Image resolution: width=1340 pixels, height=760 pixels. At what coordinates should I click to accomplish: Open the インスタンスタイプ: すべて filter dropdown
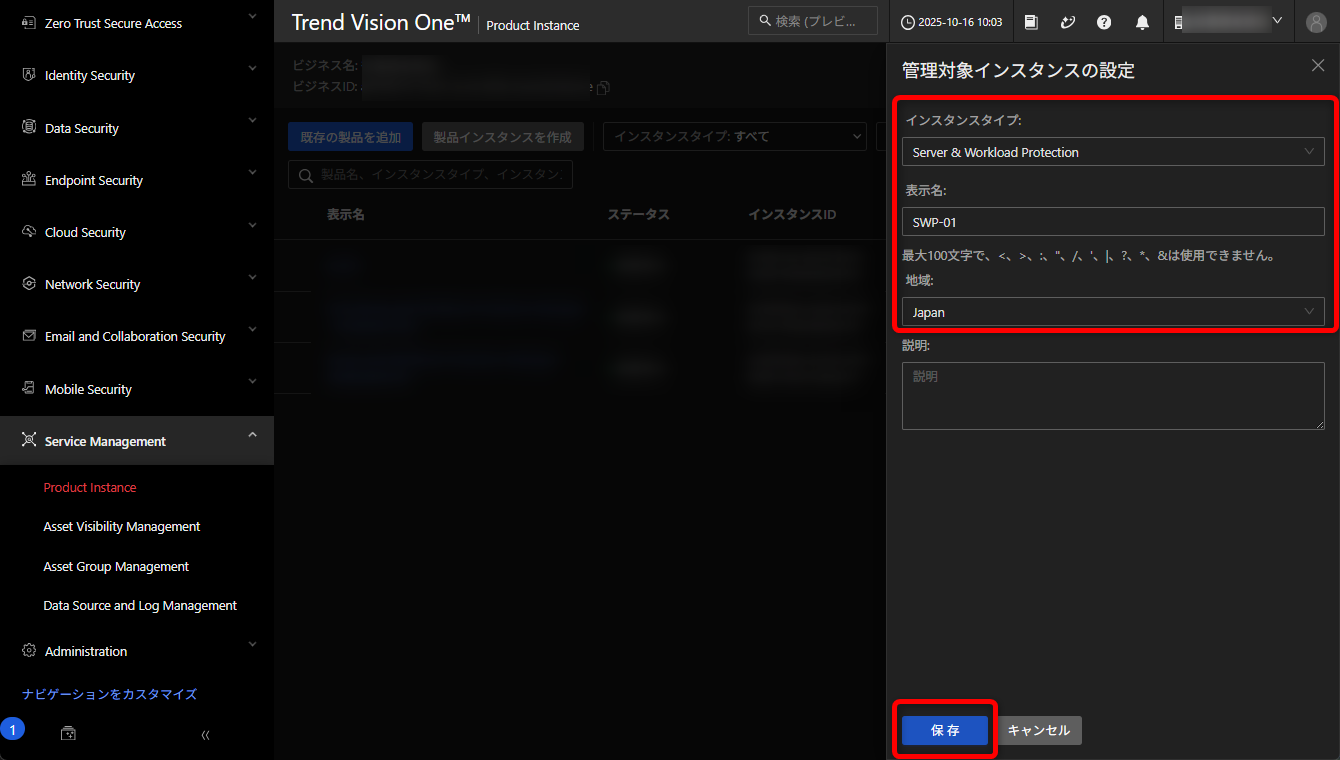(735, 137)
